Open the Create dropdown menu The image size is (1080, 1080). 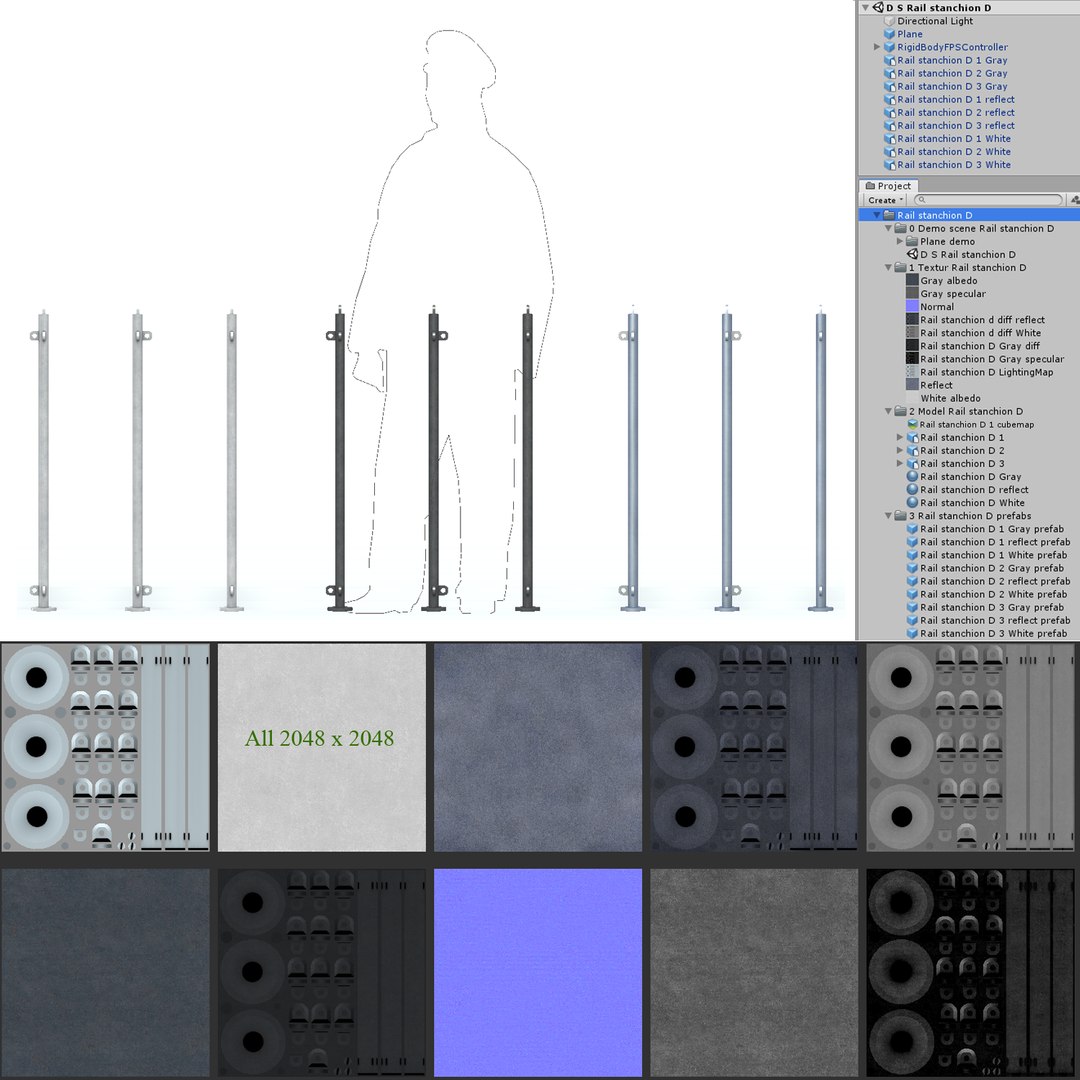[885, 200]
